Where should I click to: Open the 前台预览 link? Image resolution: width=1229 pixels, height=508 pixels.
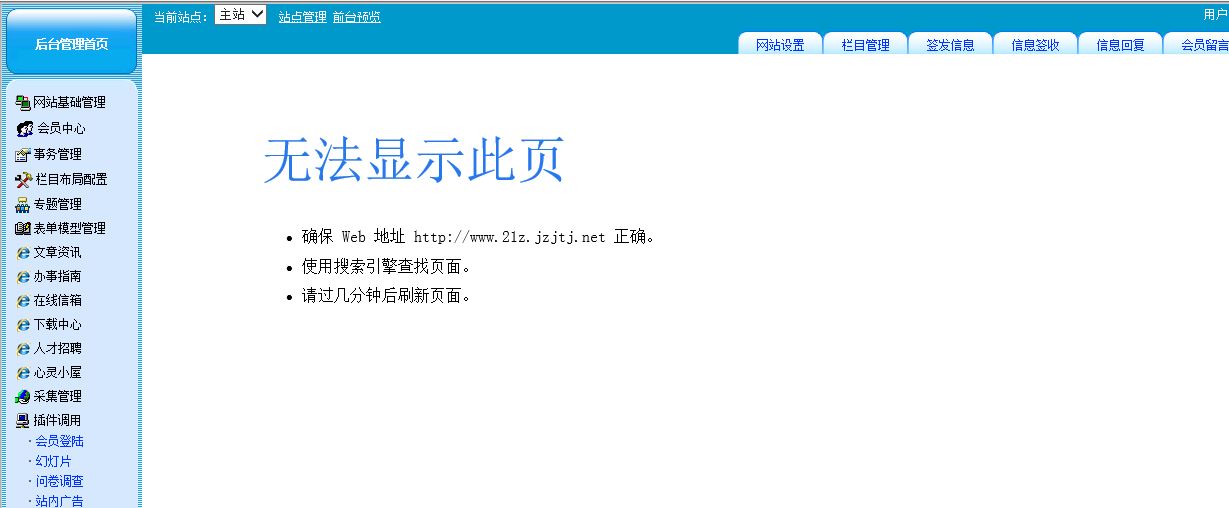click(356, 17)
